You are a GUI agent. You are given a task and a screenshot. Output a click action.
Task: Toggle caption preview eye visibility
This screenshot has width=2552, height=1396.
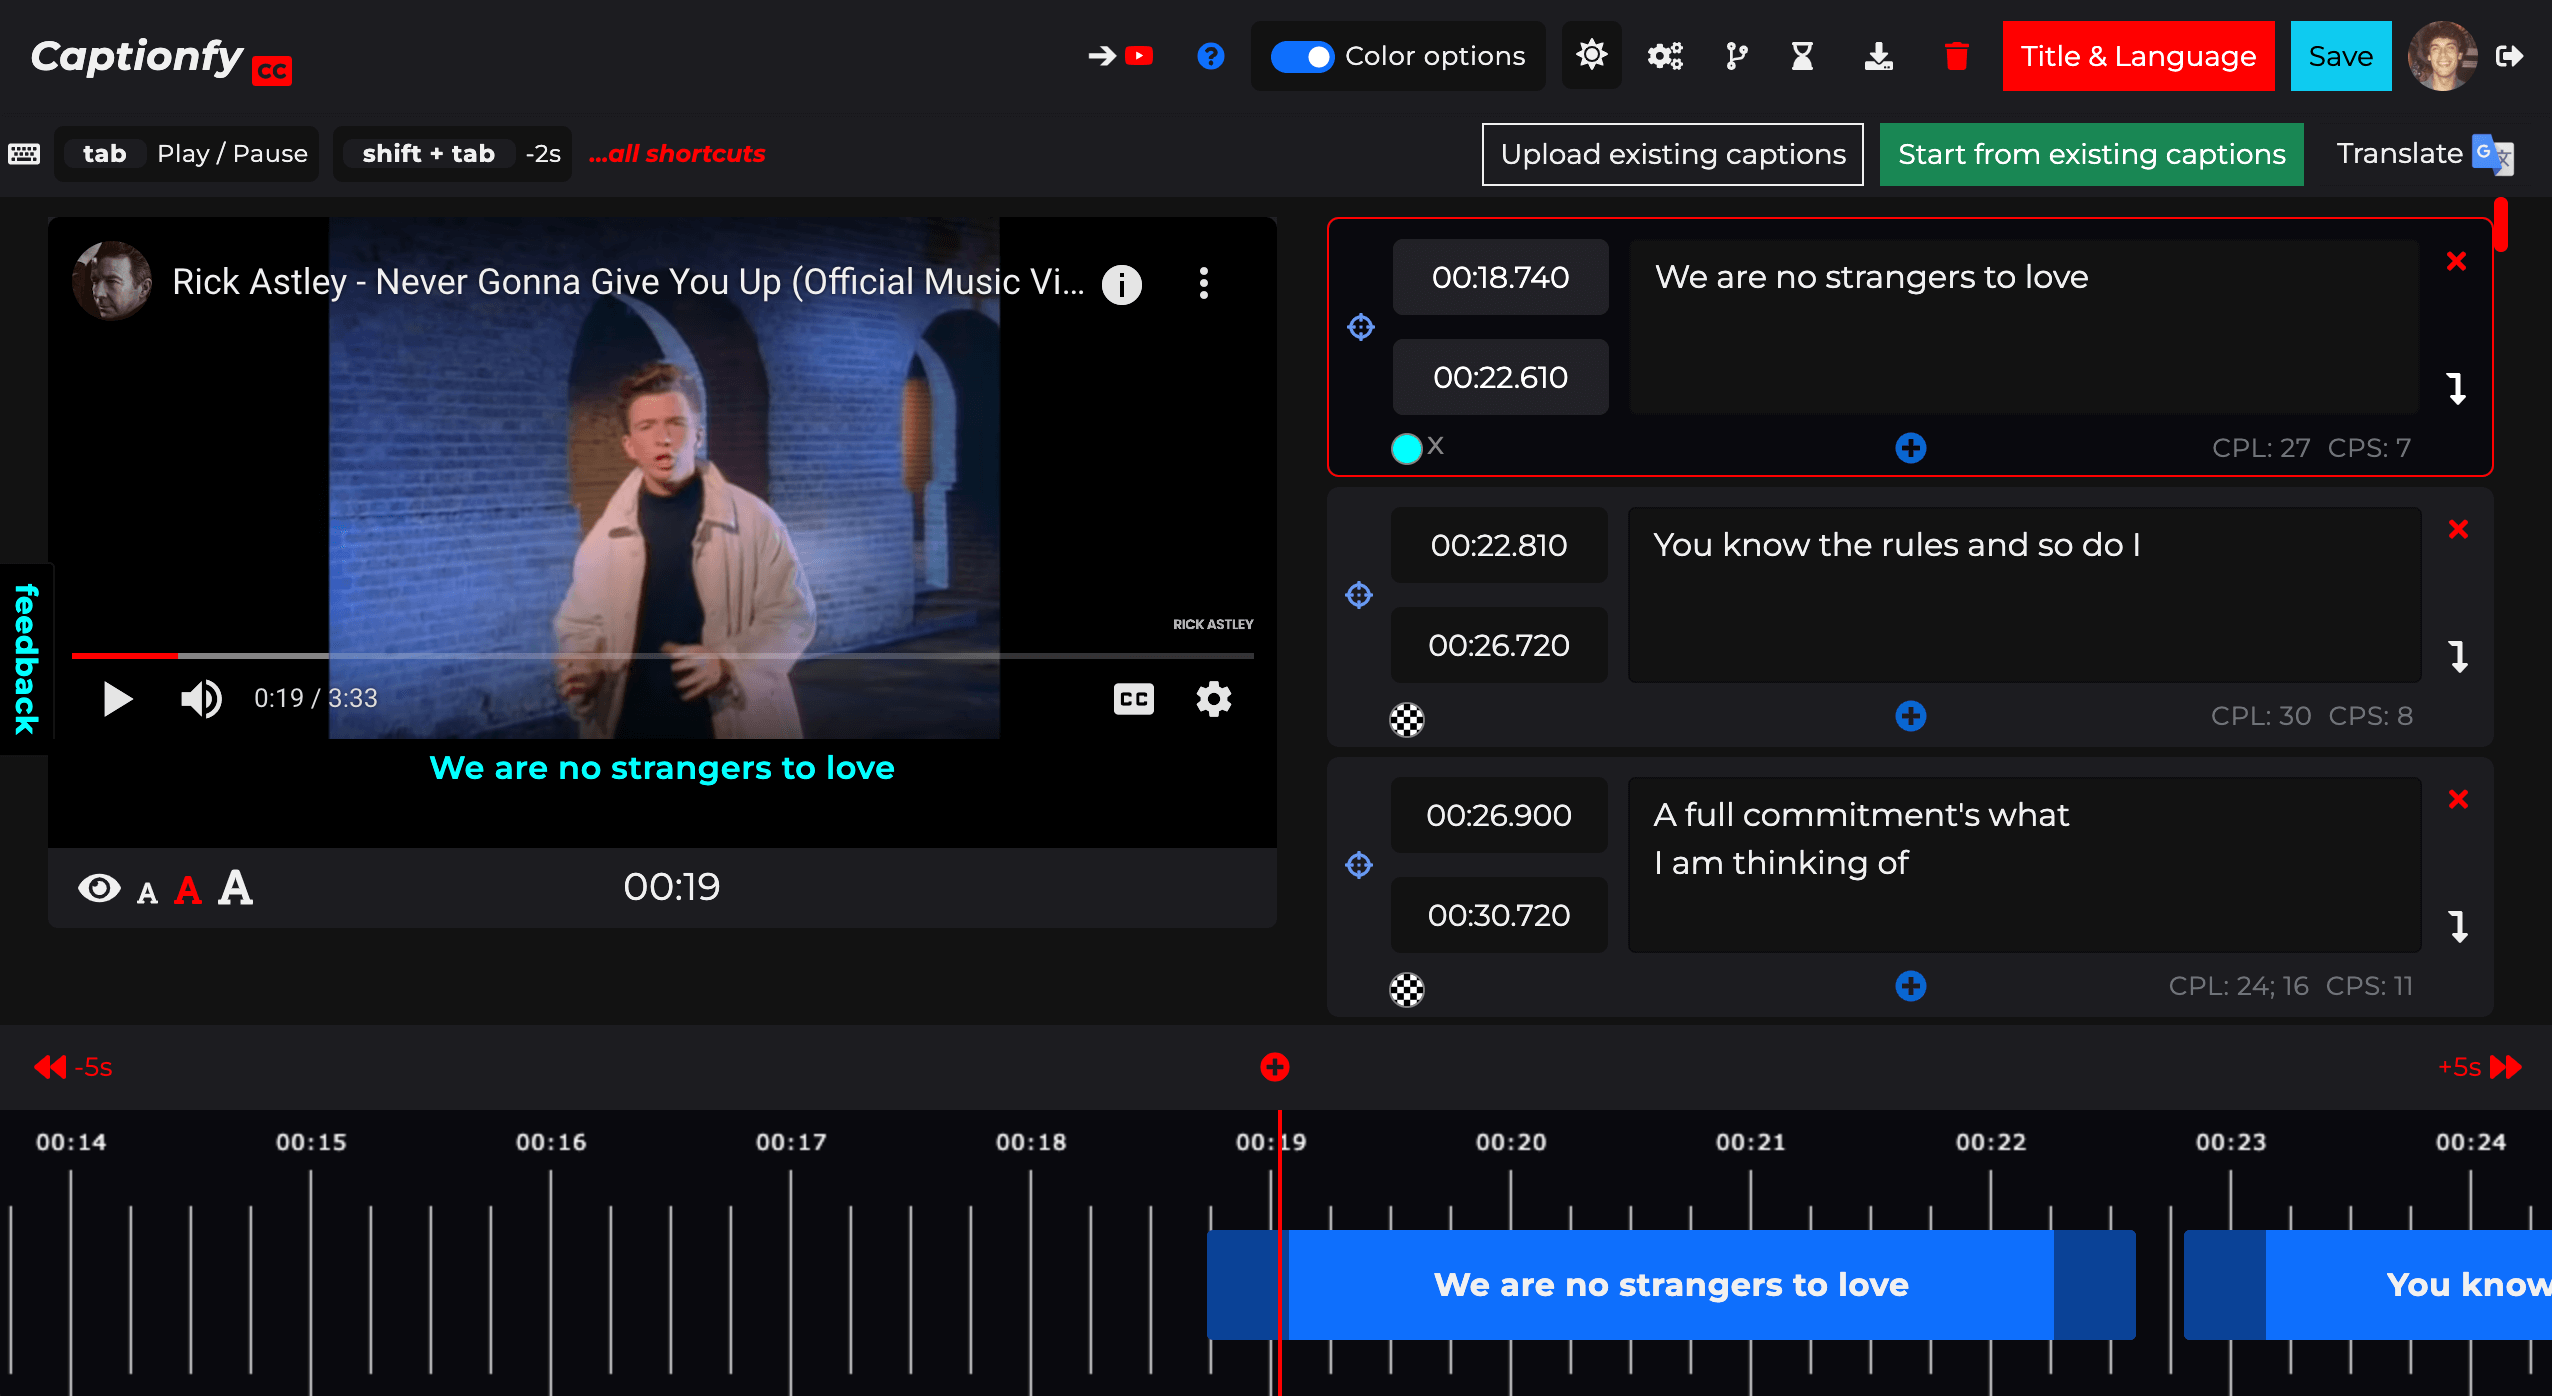(x=99, y=888)
